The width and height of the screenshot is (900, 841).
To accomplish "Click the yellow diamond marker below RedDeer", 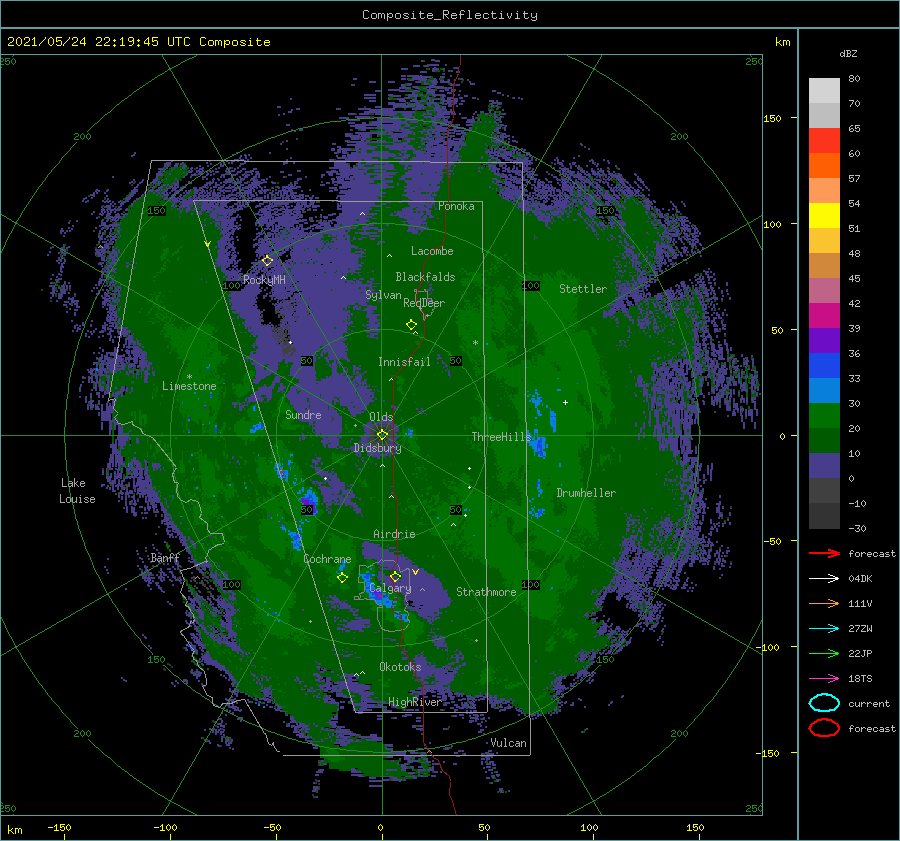I will point(411,325).
